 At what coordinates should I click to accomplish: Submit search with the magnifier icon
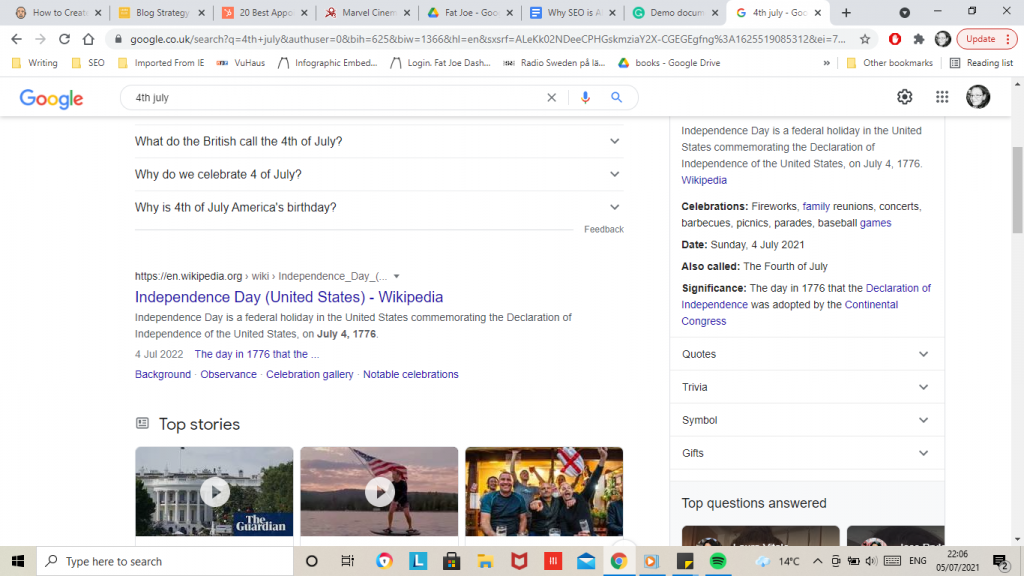[x=616, y=97]
